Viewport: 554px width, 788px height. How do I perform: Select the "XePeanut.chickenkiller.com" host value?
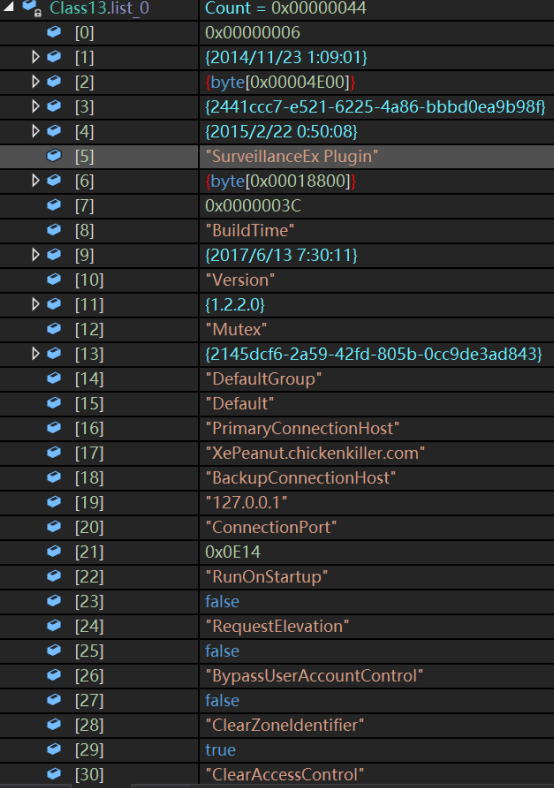pyautogui.click(x=315, y=453)
